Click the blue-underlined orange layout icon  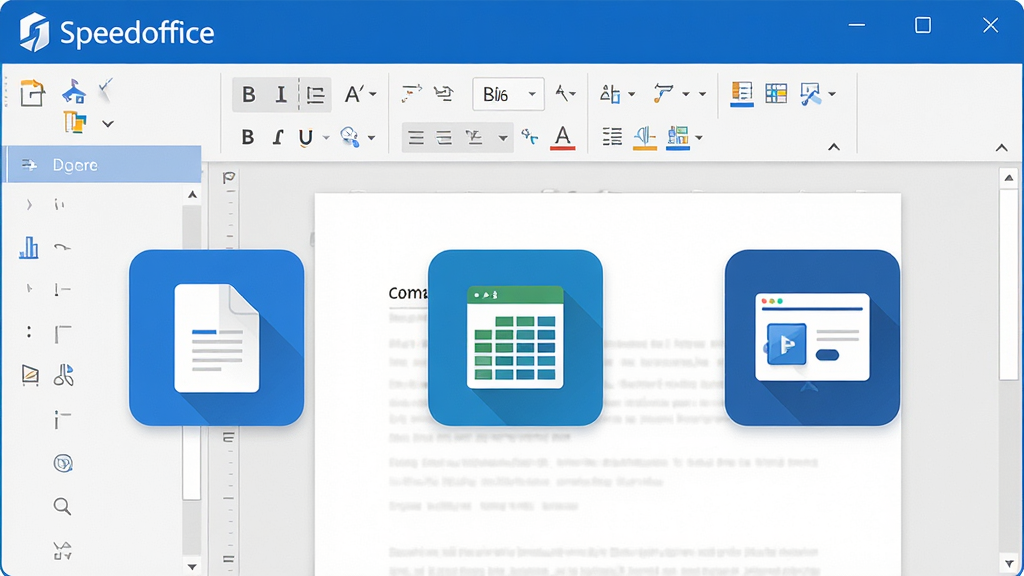[742, 94]
